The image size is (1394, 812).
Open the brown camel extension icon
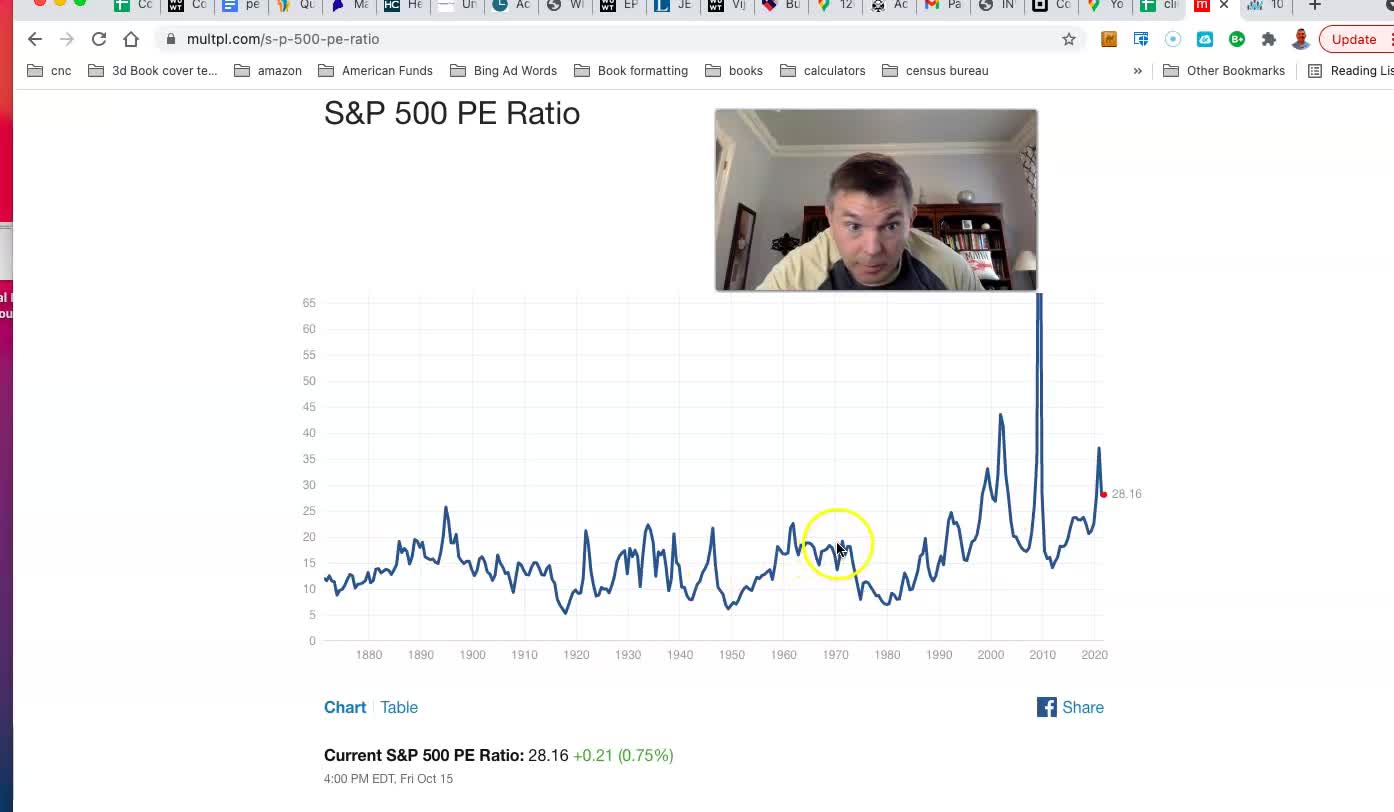(1109, 39)
